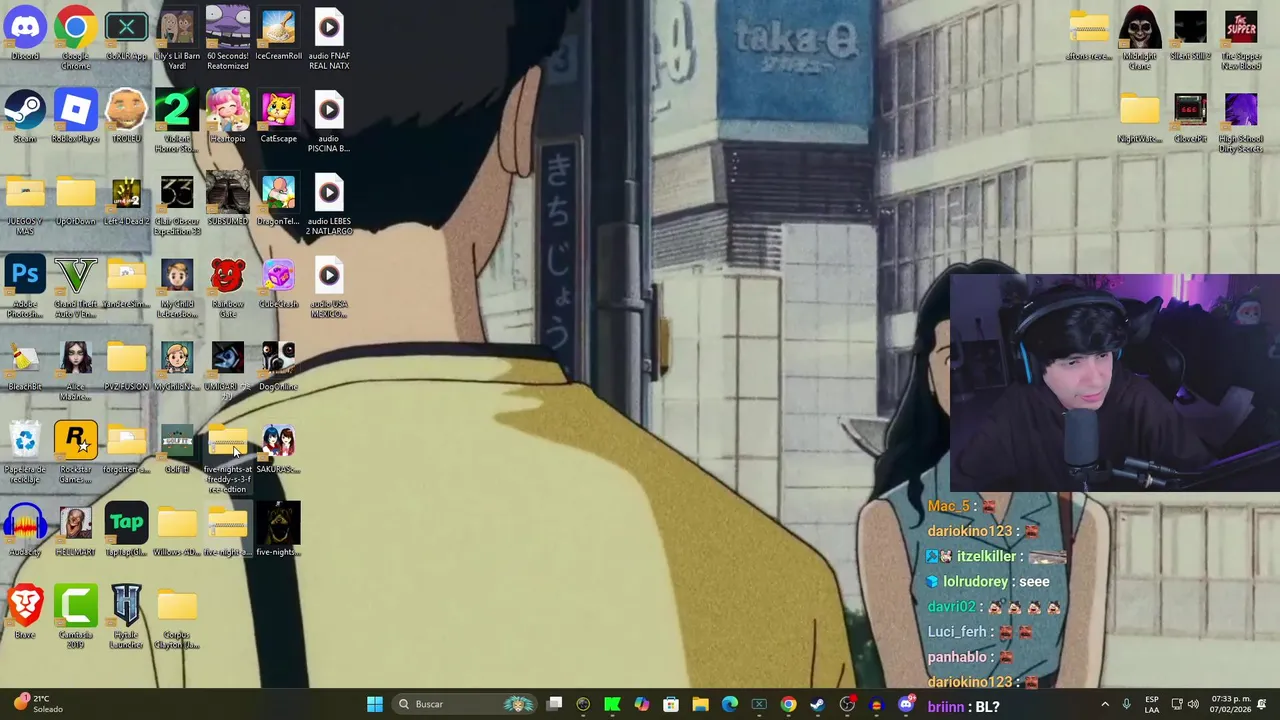
Task: Select the Heartopia game shortcut
Action: pyautogui.click(x=228, y=117)
